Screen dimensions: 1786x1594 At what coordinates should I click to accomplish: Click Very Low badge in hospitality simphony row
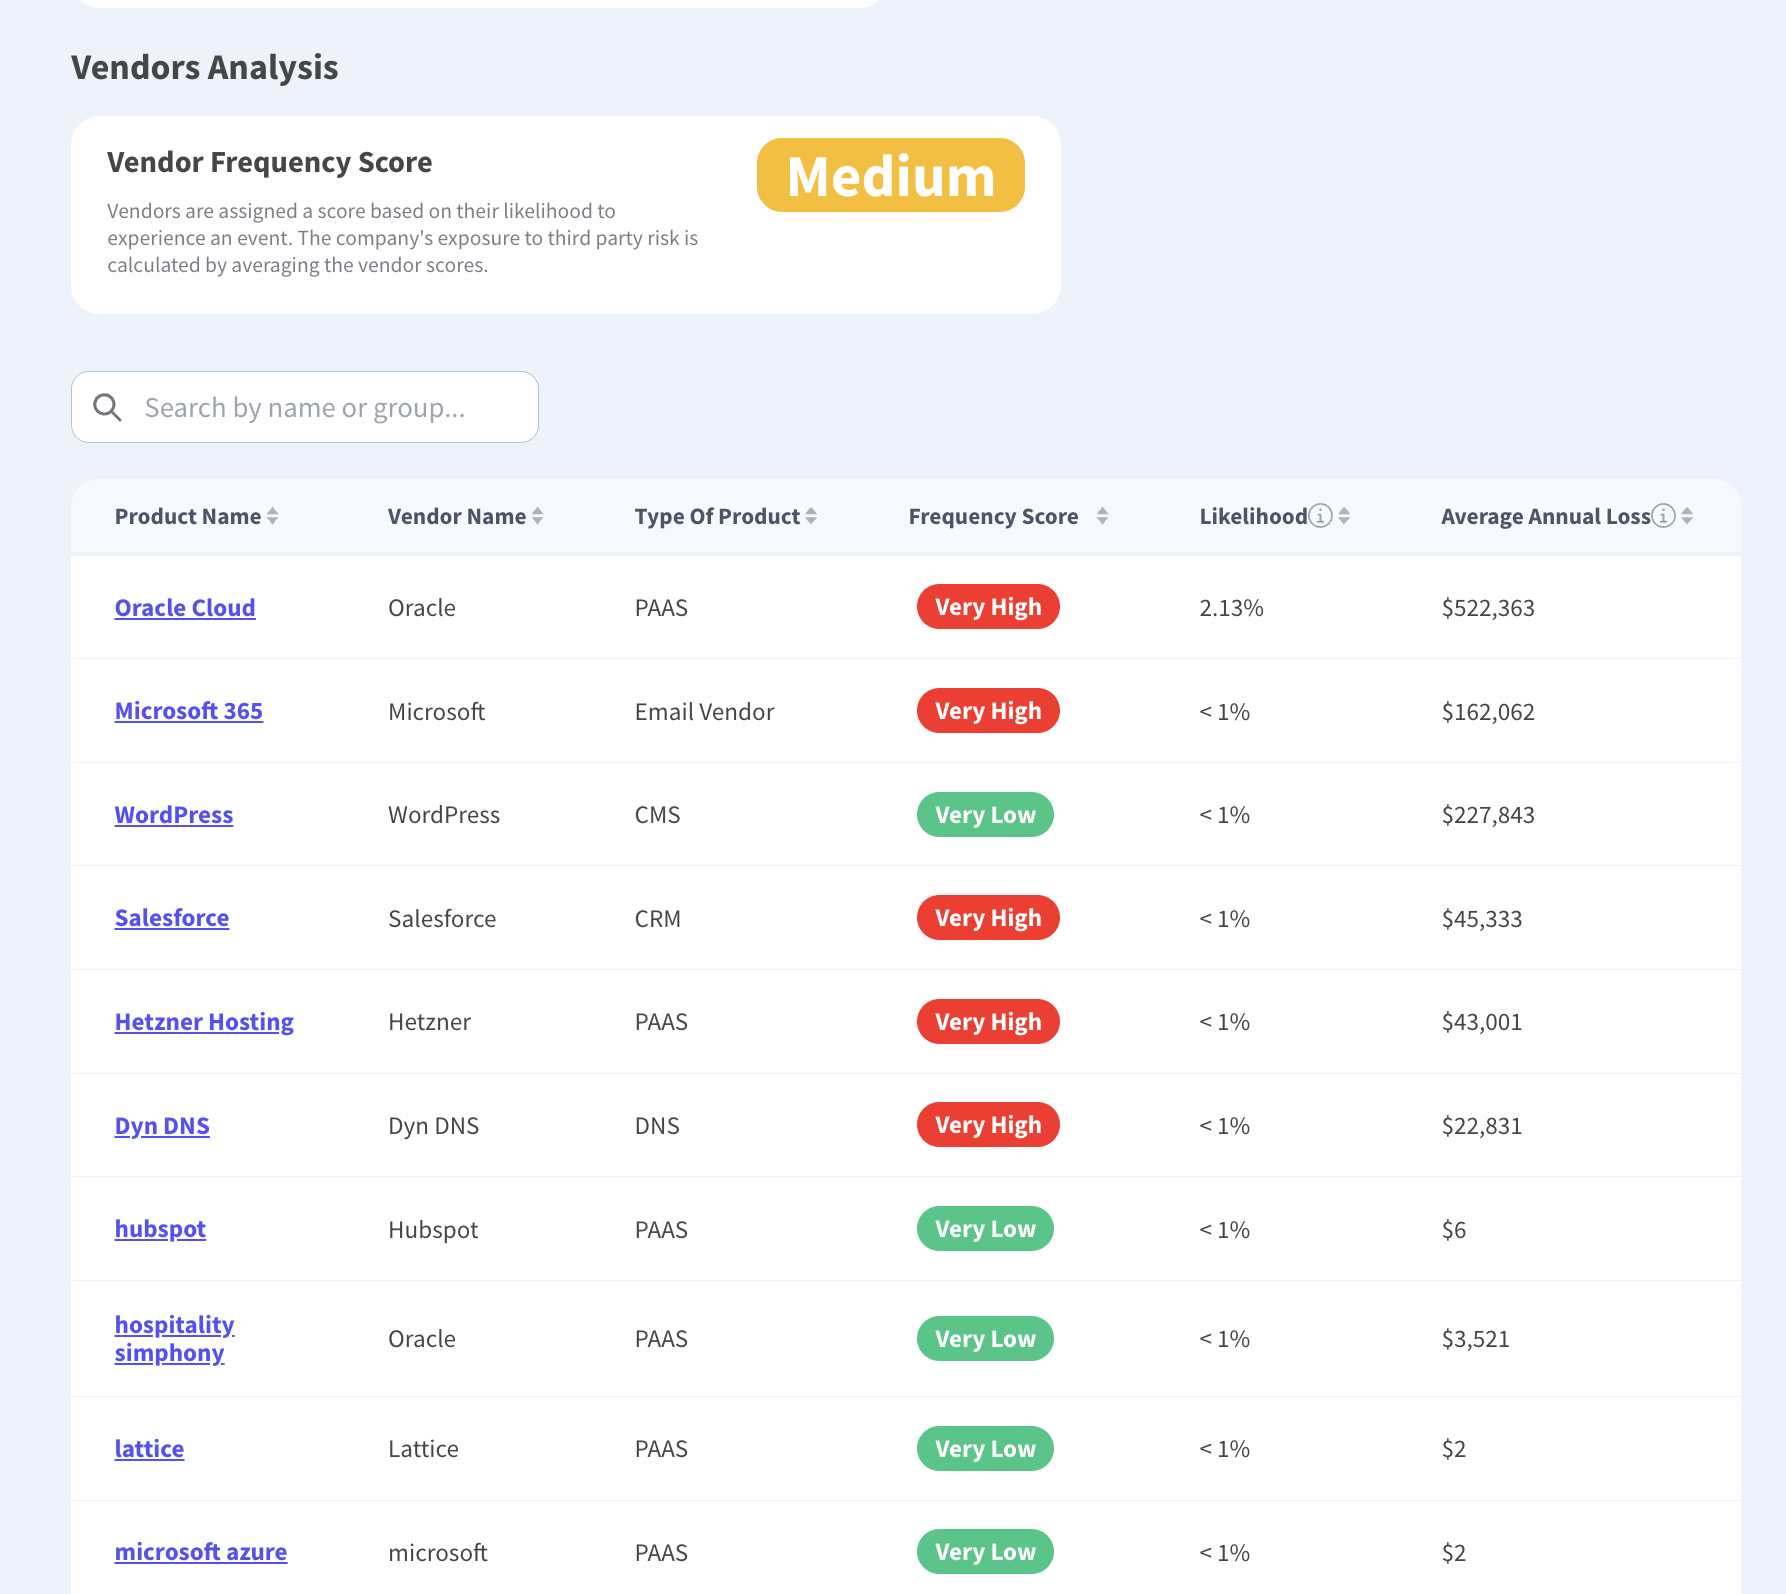[985, 1339]
